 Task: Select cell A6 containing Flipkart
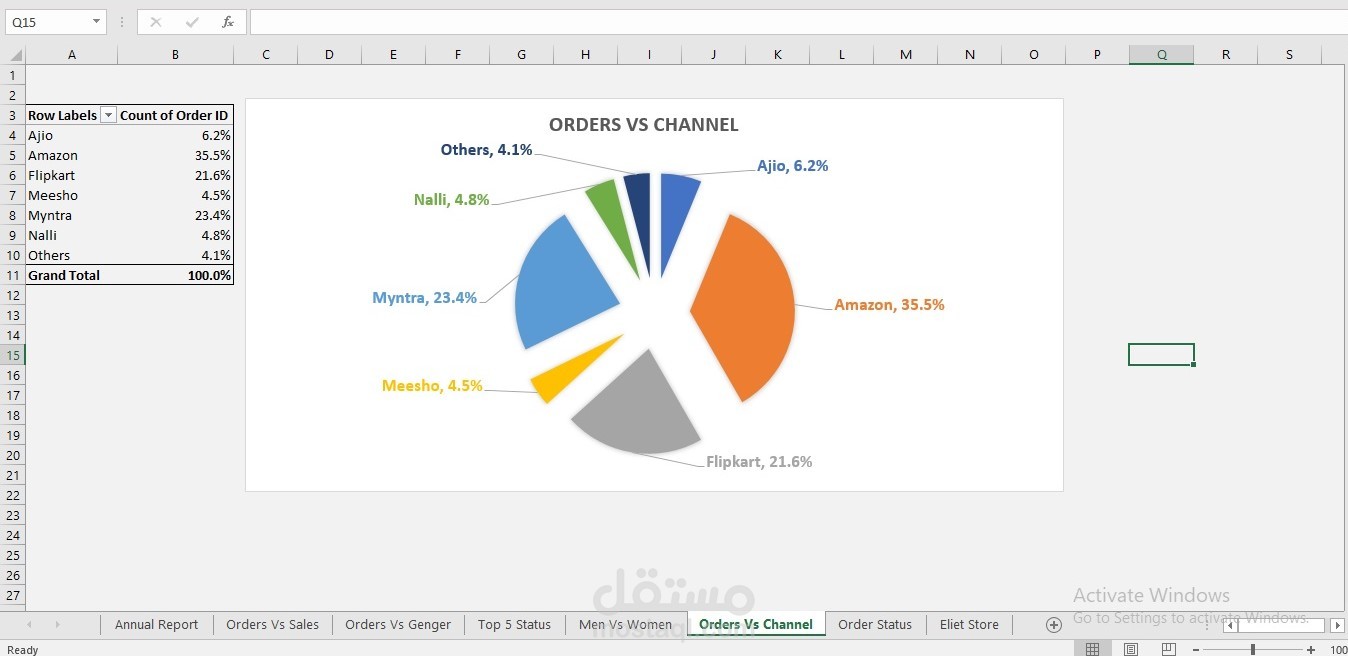(x=71, y=175)
